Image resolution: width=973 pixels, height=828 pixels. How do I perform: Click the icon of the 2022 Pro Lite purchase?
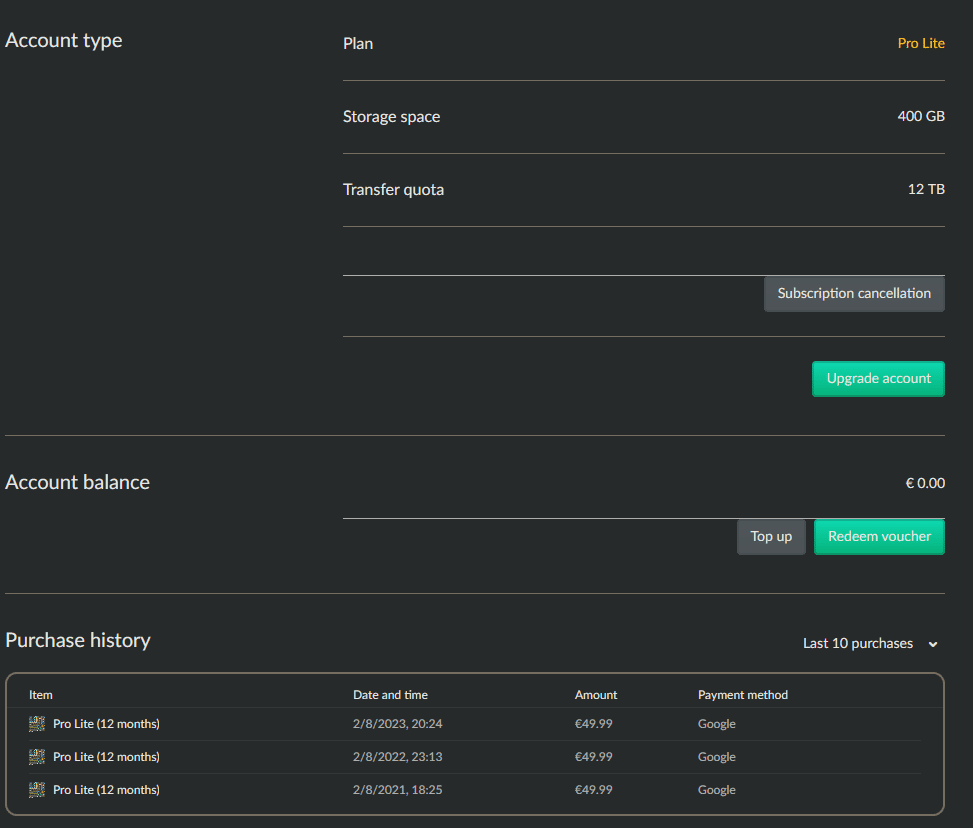(37, 757)
